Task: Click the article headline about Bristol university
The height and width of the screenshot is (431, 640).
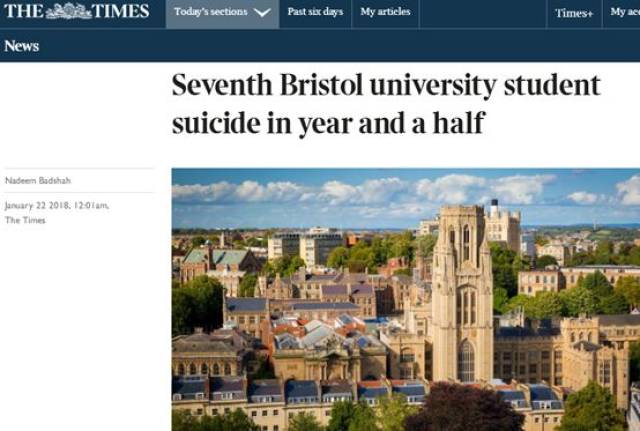Action: click(386, 105)
